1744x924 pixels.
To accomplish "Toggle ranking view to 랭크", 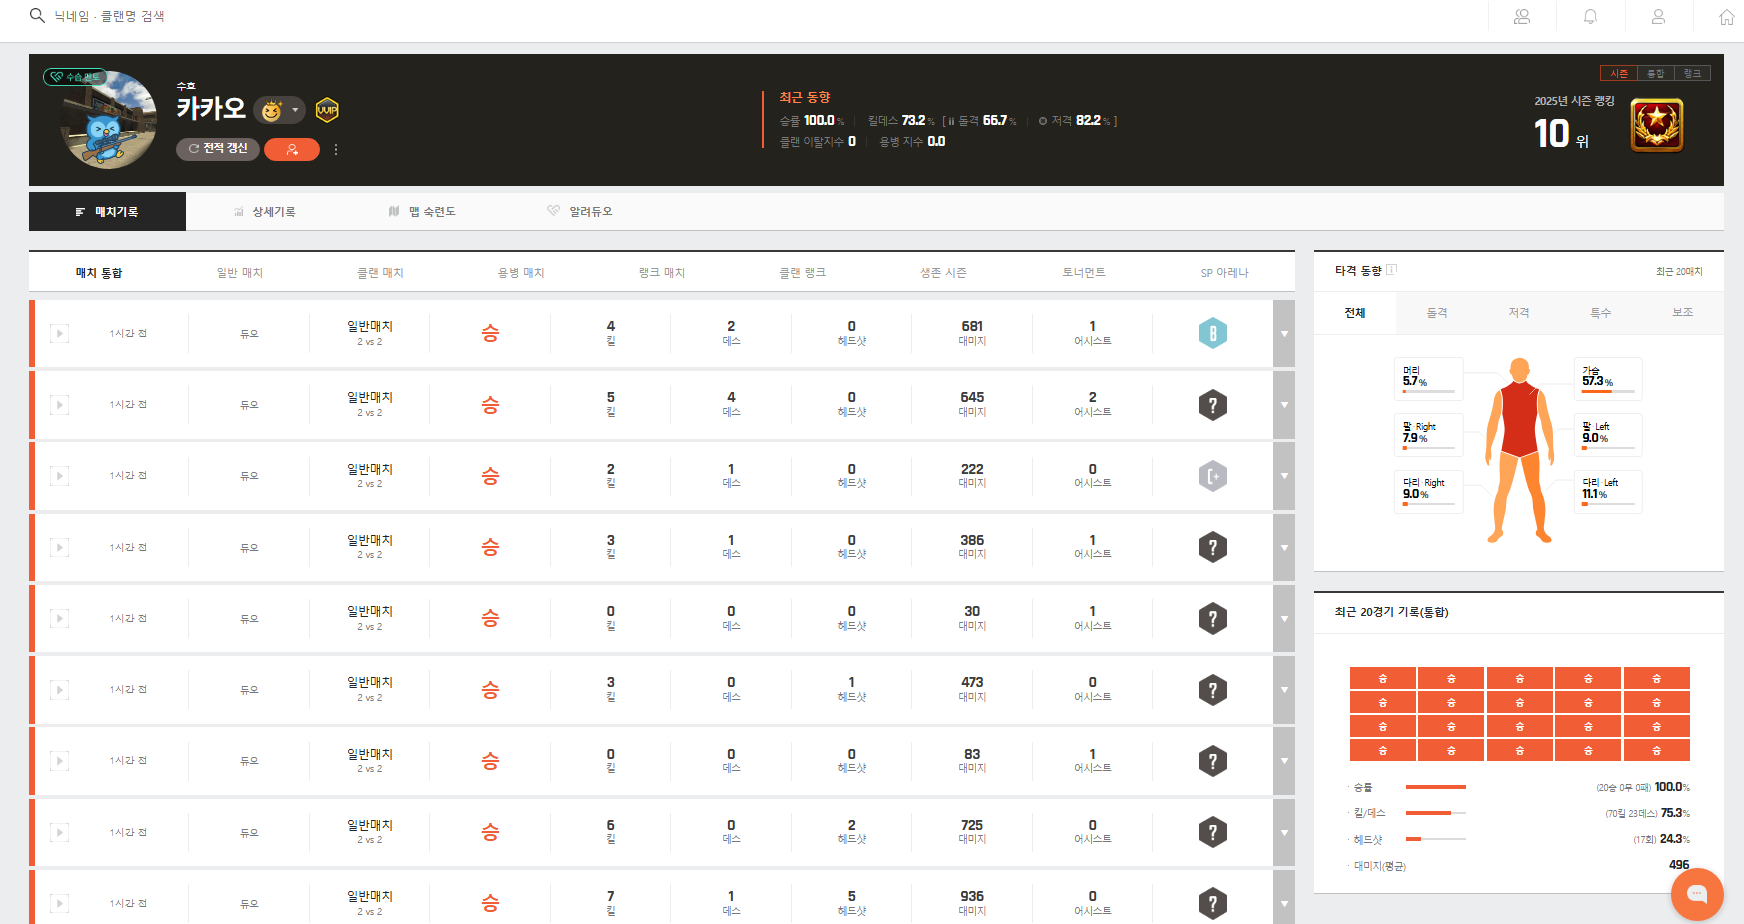I will [1692, 73].
